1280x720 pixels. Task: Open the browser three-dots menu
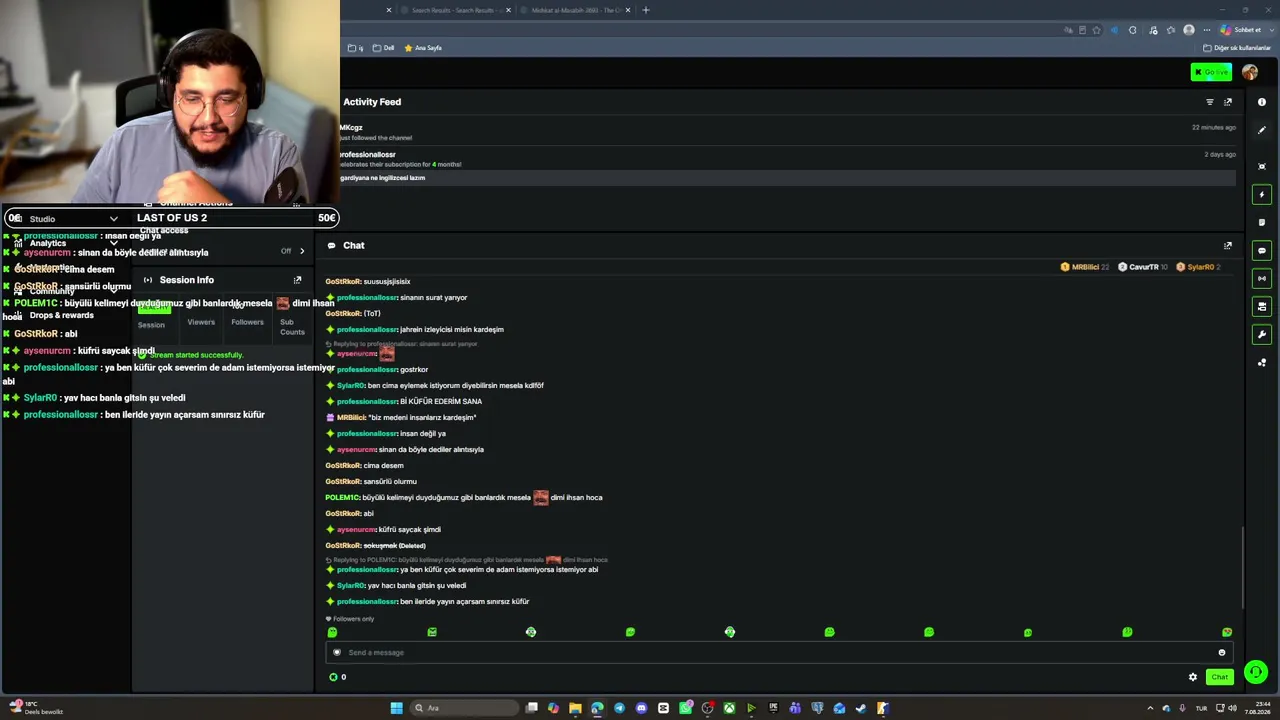click(1207, 30)
